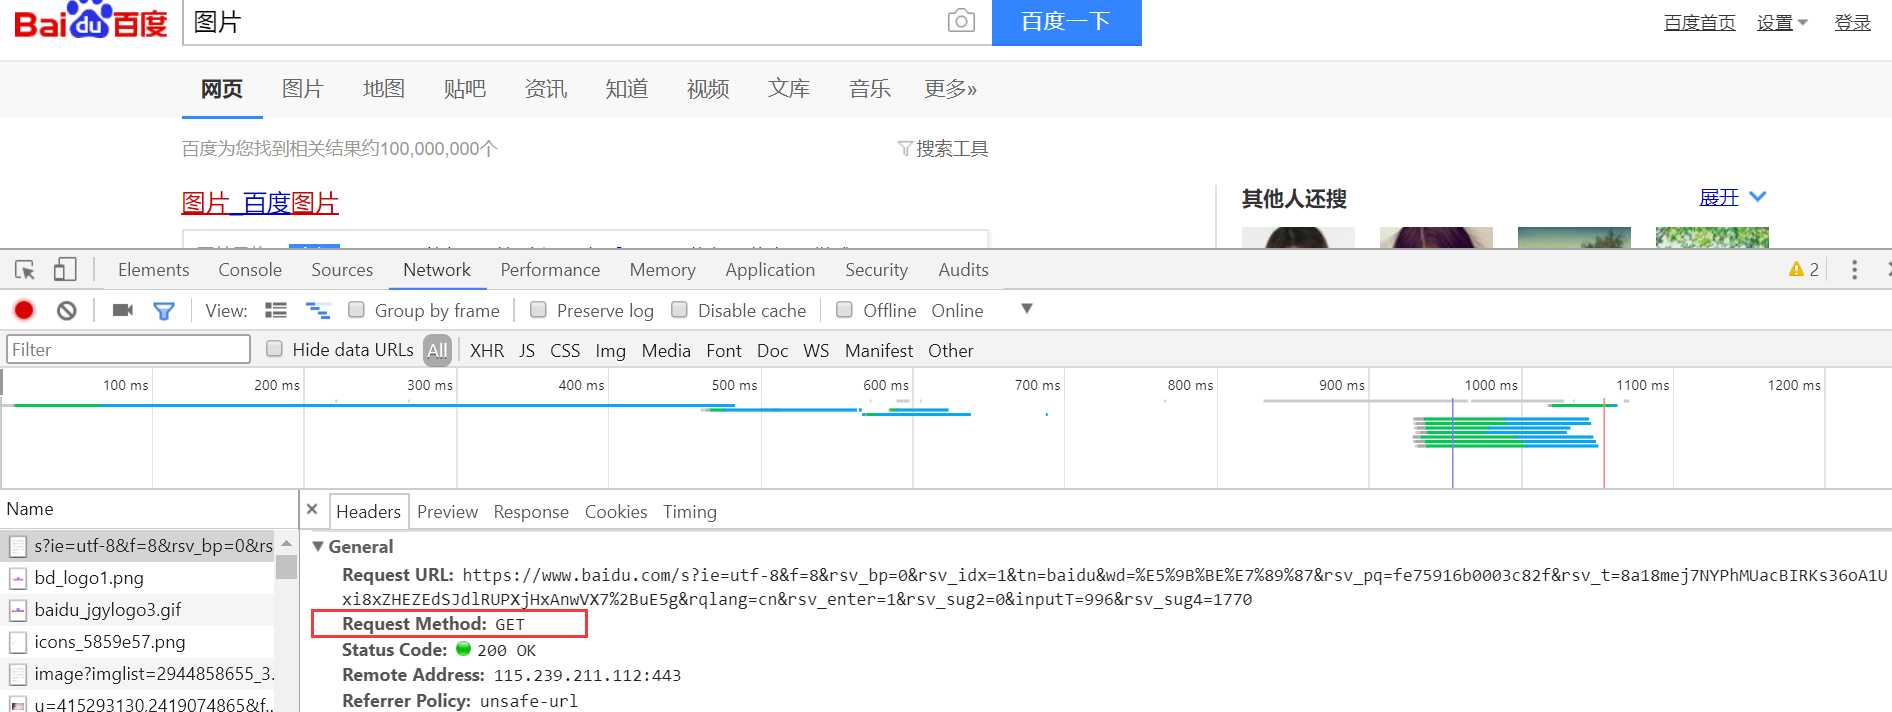Open the 设置 dropdown menu
The width and height of the screenshot is (1892, 712).
[1782, 22]
